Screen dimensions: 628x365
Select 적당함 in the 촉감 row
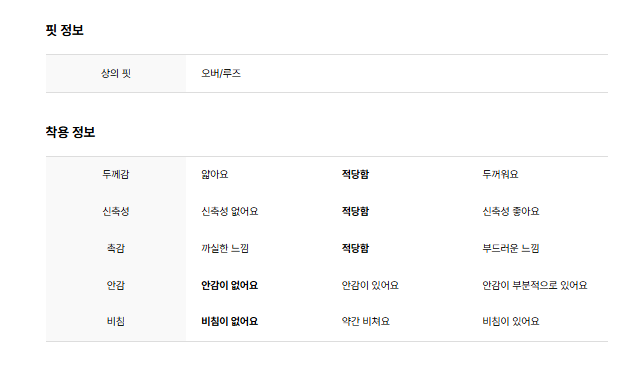[355, 248]
